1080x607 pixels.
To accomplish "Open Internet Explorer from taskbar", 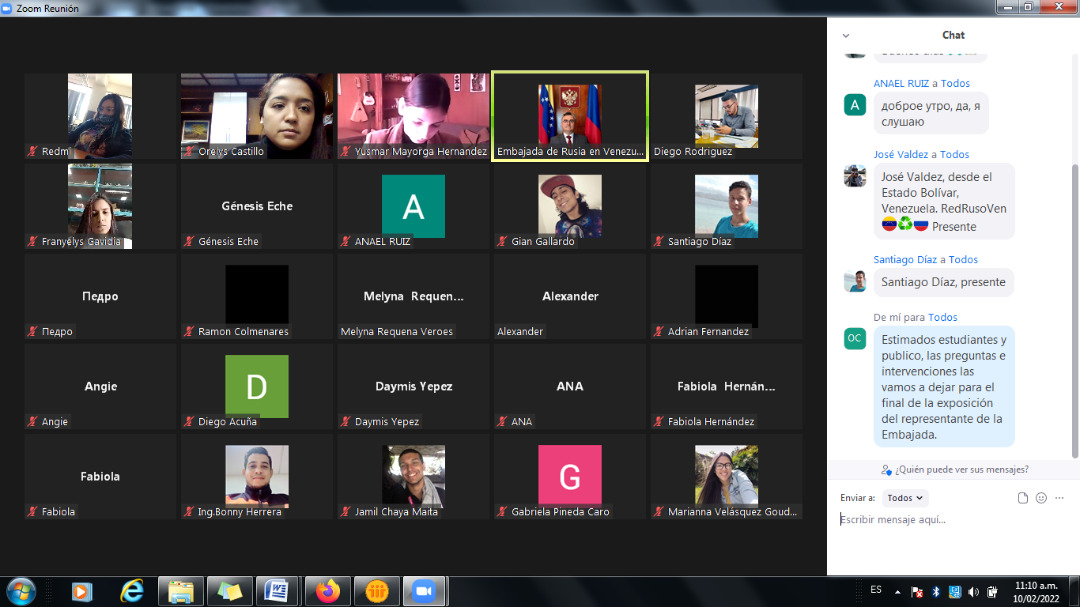I will pos(132,592).
